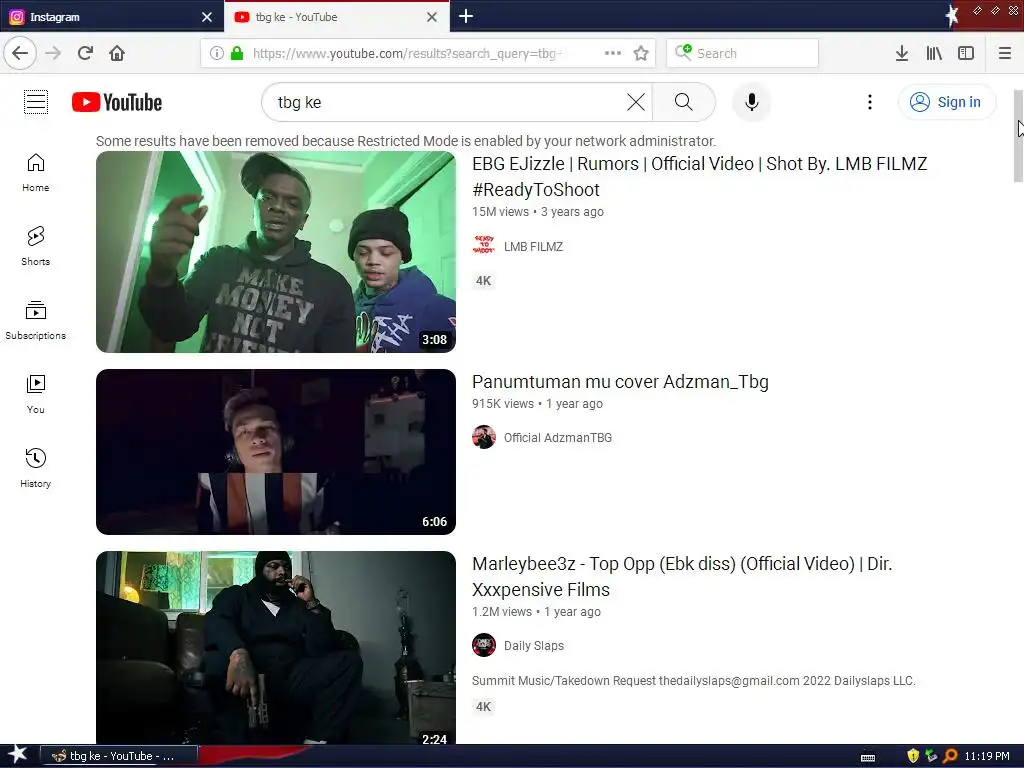Open keyboard tray icon in taskbar
This screenshot has width=1024, height=768.
click(x=868, y=757)
